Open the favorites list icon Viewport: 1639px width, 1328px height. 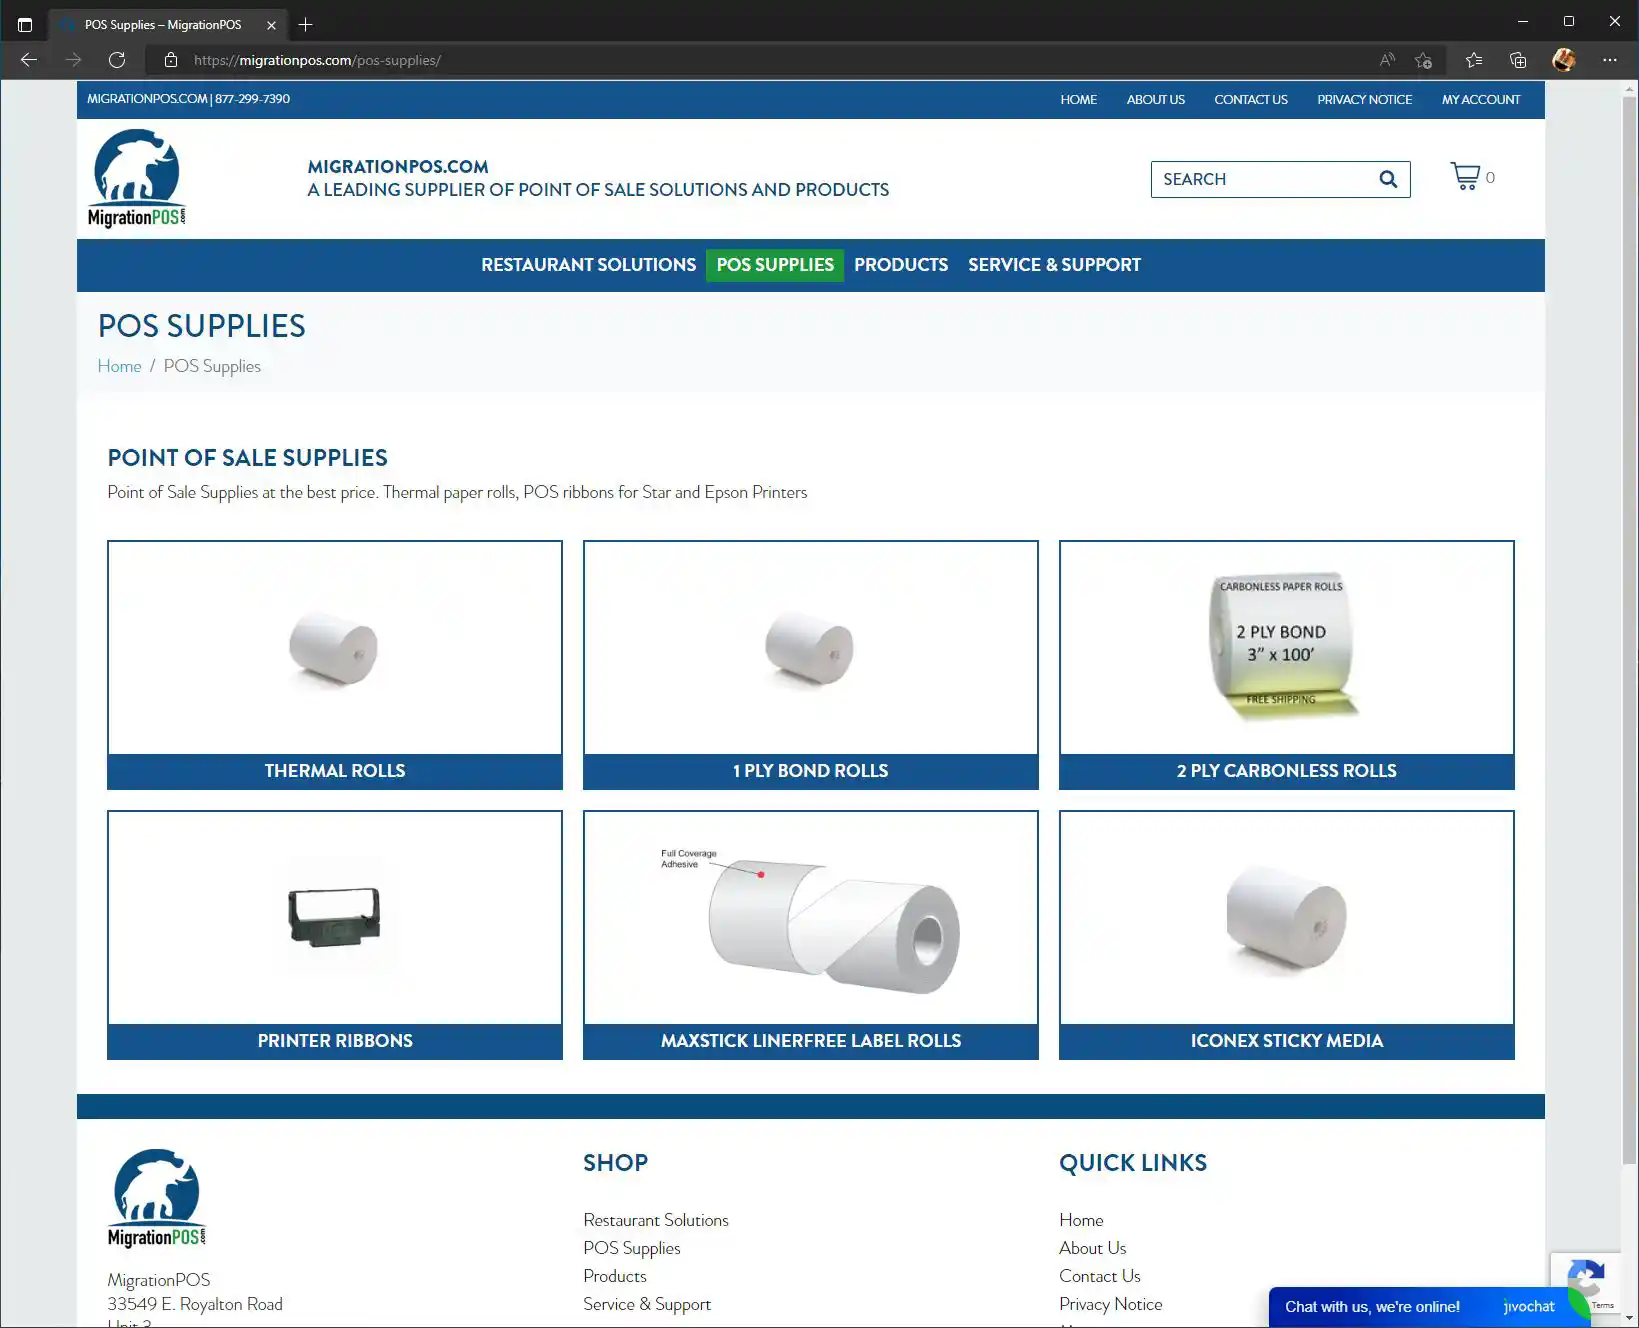coord(1474,60)
